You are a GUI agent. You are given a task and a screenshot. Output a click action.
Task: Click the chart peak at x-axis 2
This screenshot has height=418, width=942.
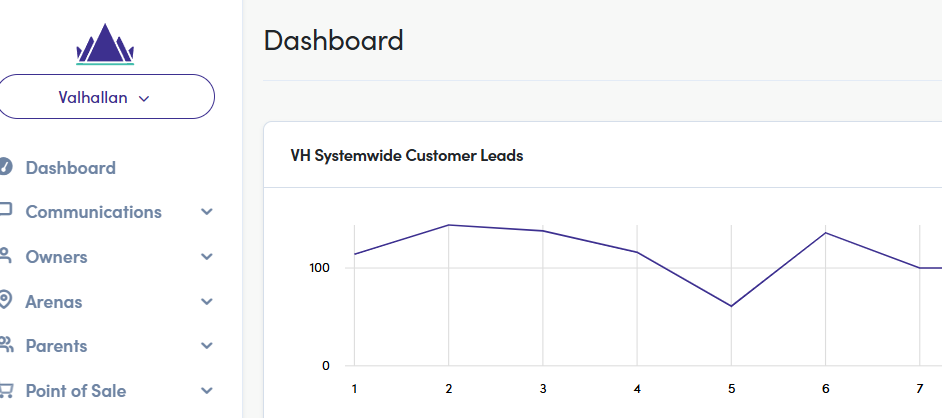click(449, 225)
